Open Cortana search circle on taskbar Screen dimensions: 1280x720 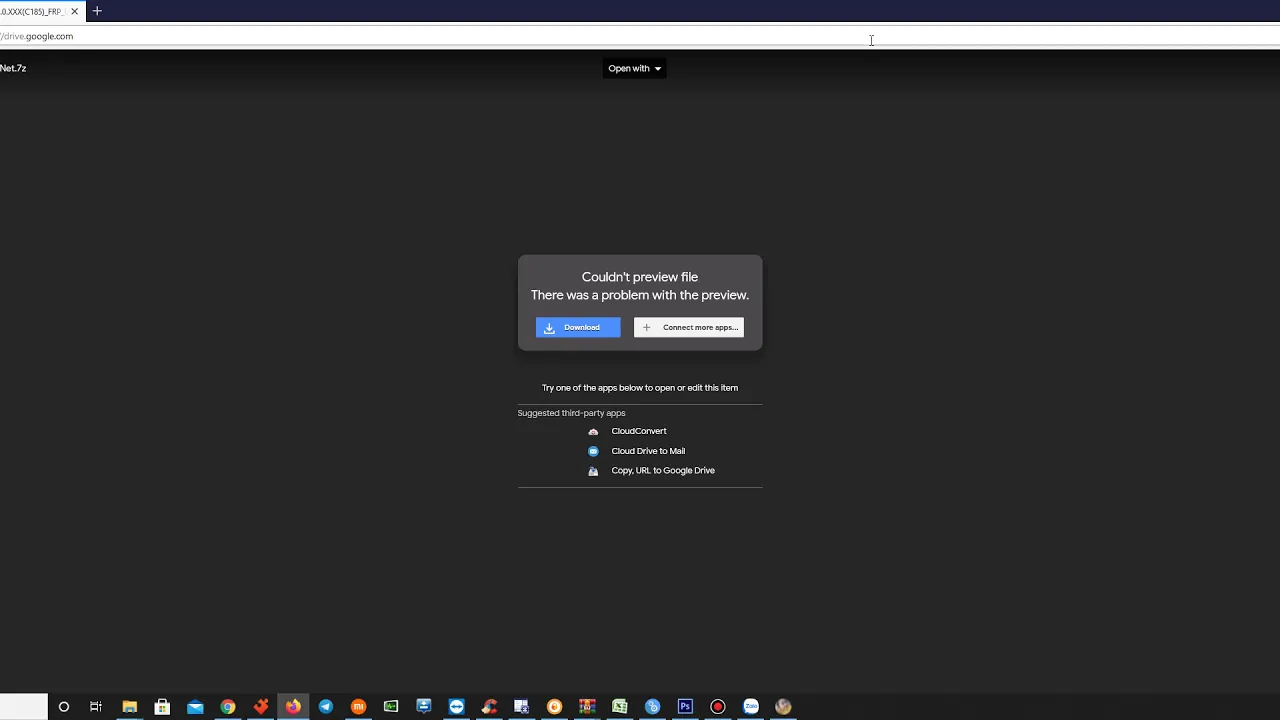pos(64,707)
